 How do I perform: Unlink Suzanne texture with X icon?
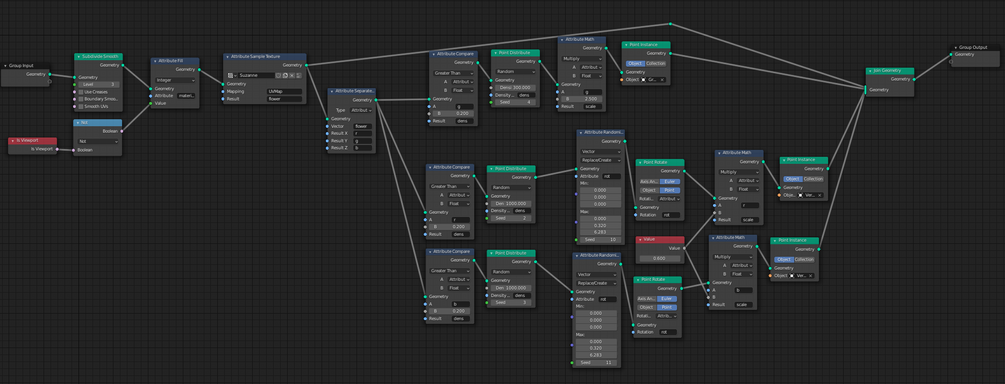click(x=292, y=75)
